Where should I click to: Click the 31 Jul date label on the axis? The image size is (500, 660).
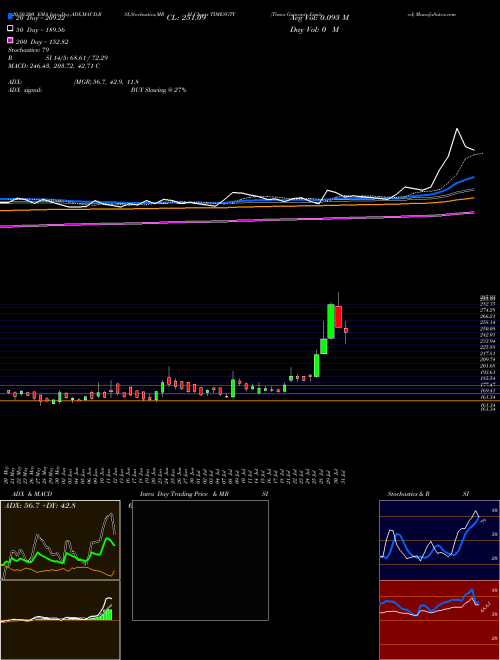click(345, 475)
